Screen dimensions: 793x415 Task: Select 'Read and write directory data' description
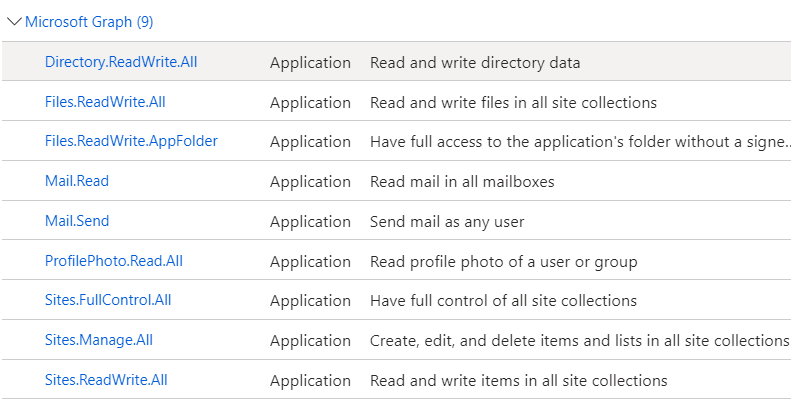tap(475, 63)
